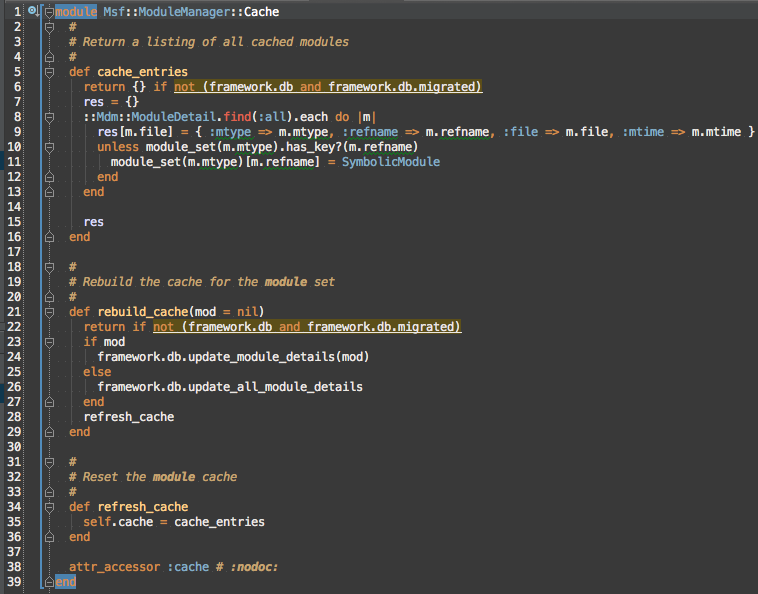Image resolution: width=758 pixels, height=594 pixels.
Task: Click the 'else' keyword on line 25
Action: pos(97,371)
